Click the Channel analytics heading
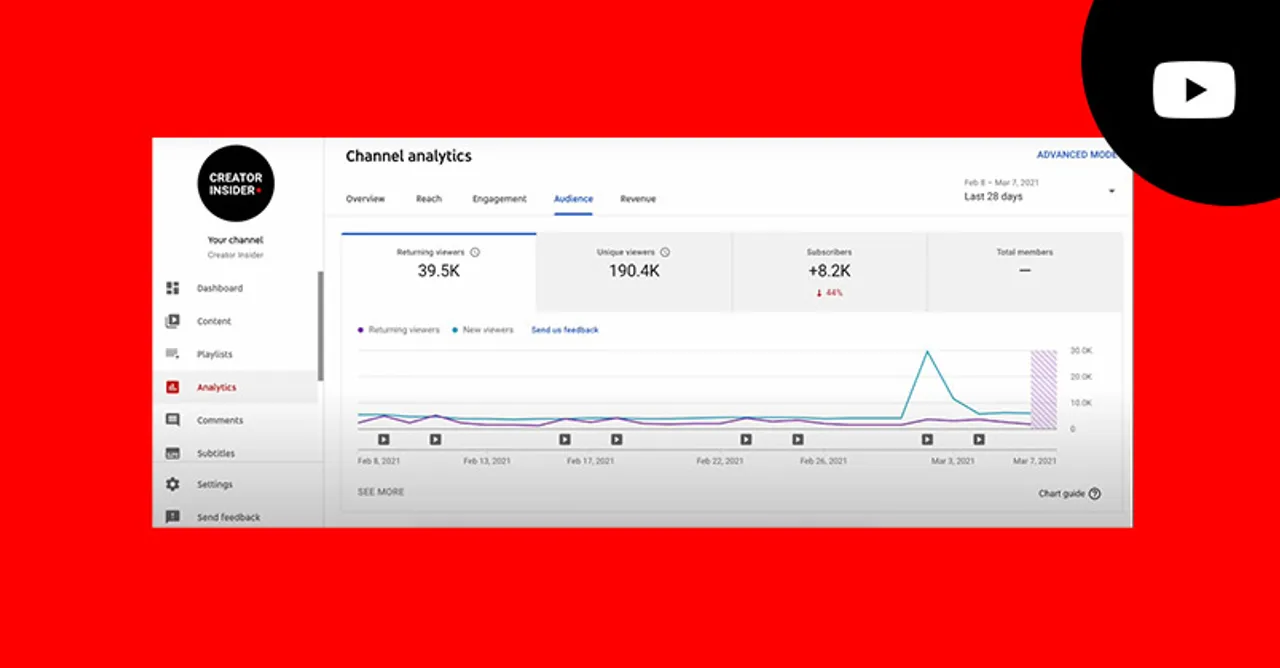 point(408,156)
